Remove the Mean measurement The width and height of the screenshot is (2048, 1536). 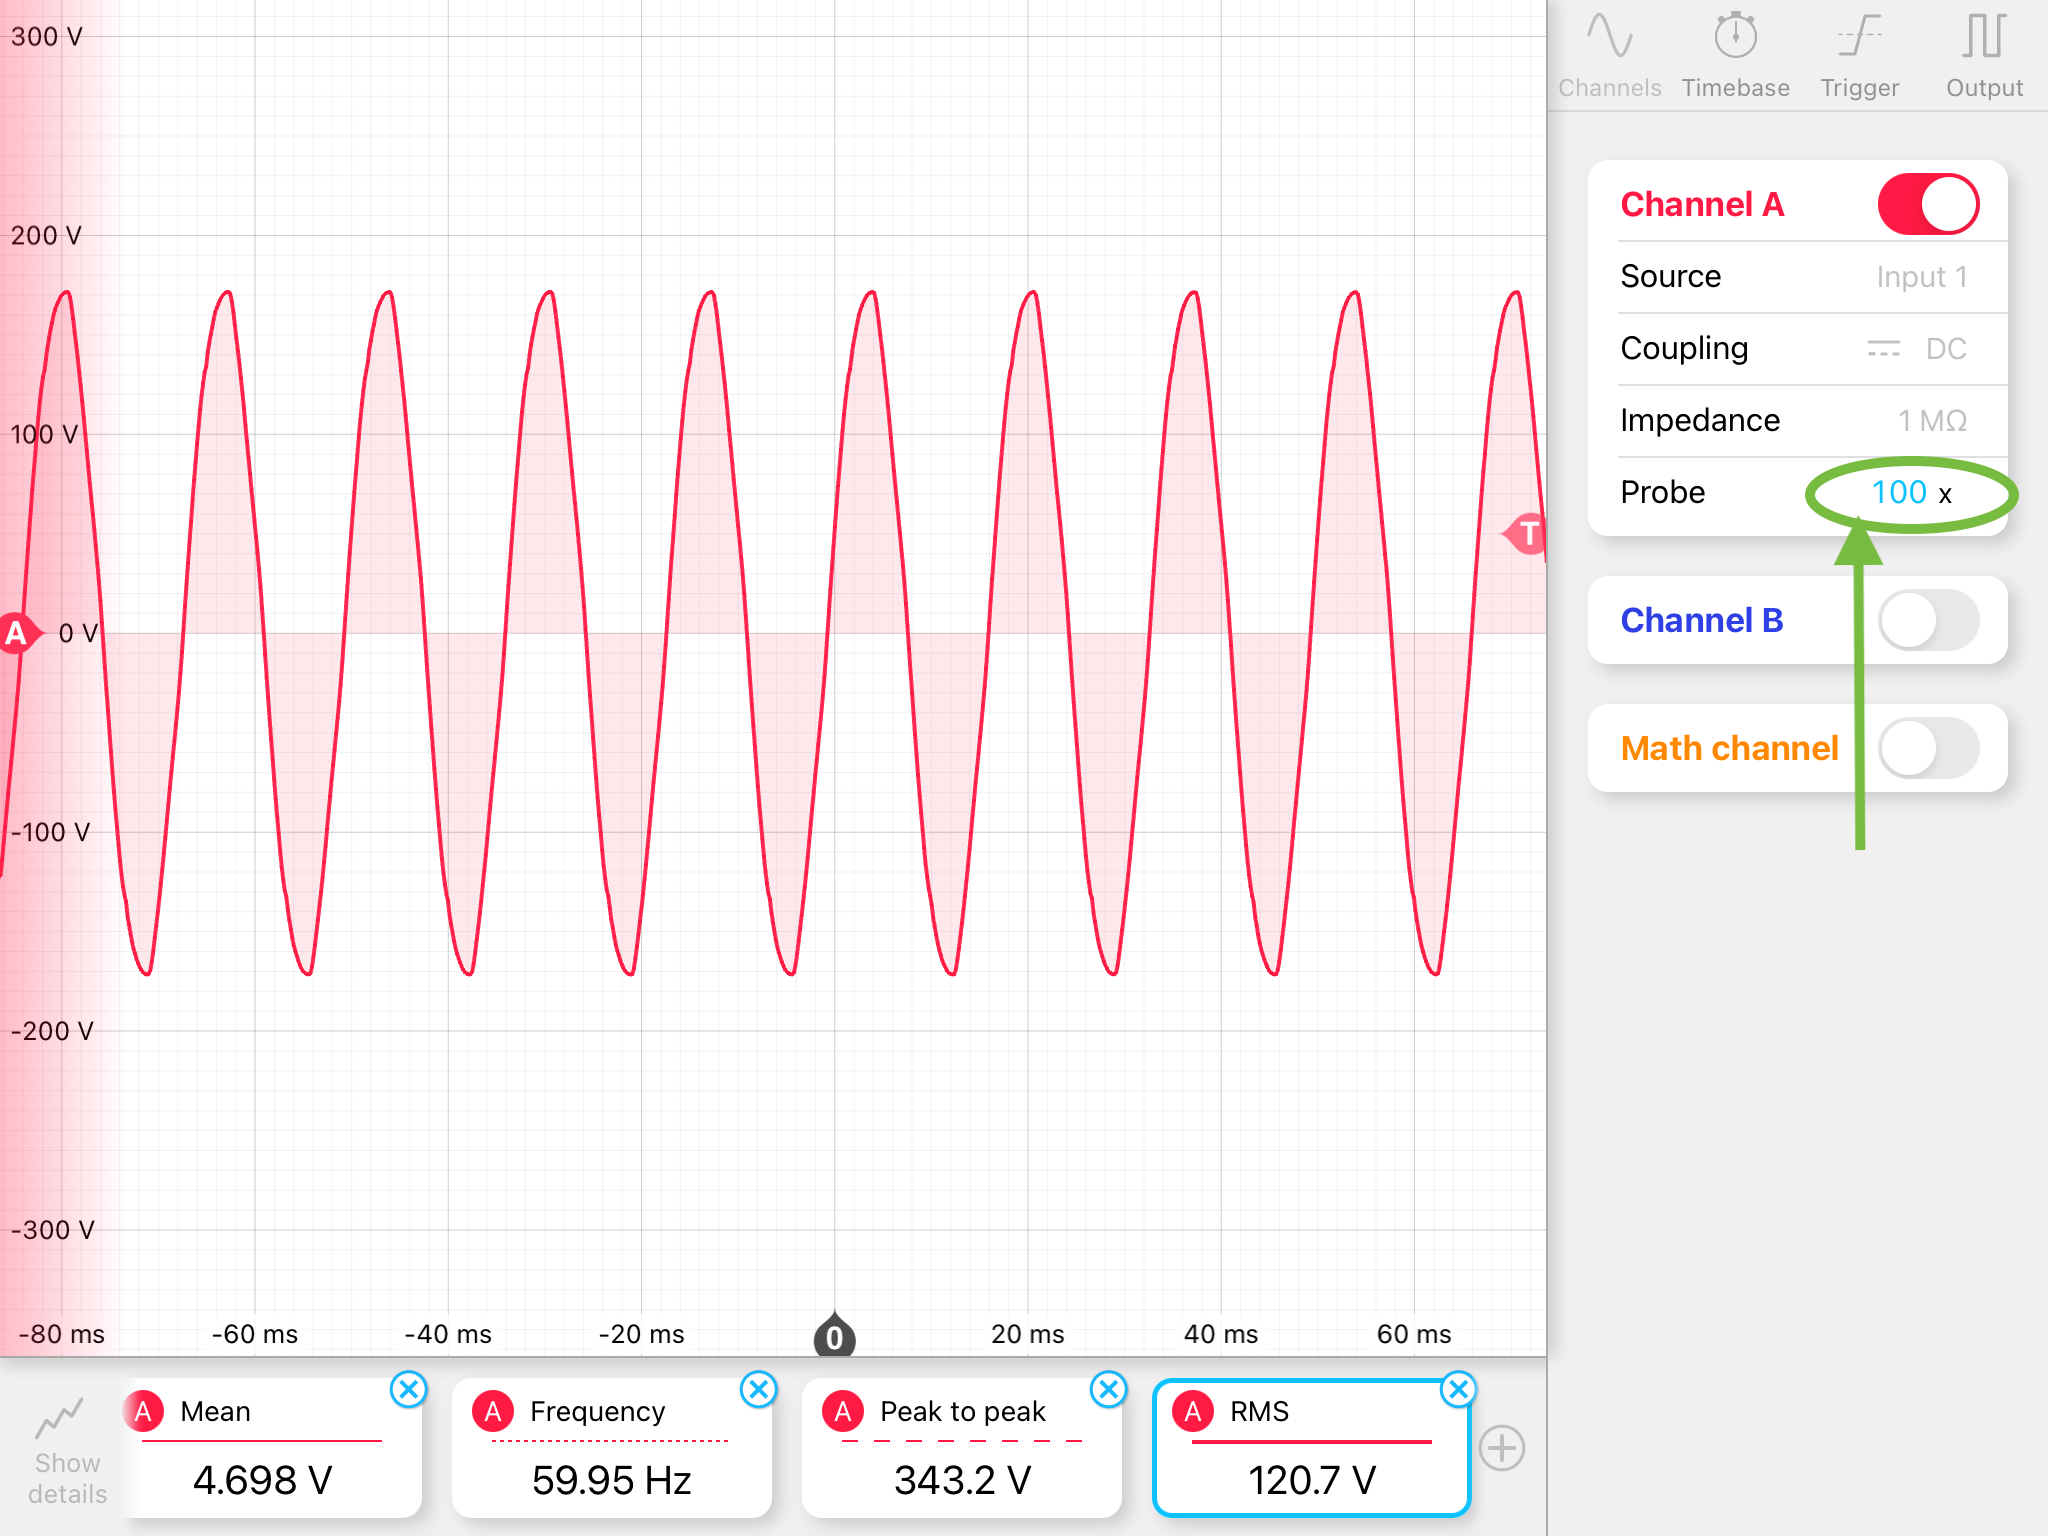tap(409, 1389)
